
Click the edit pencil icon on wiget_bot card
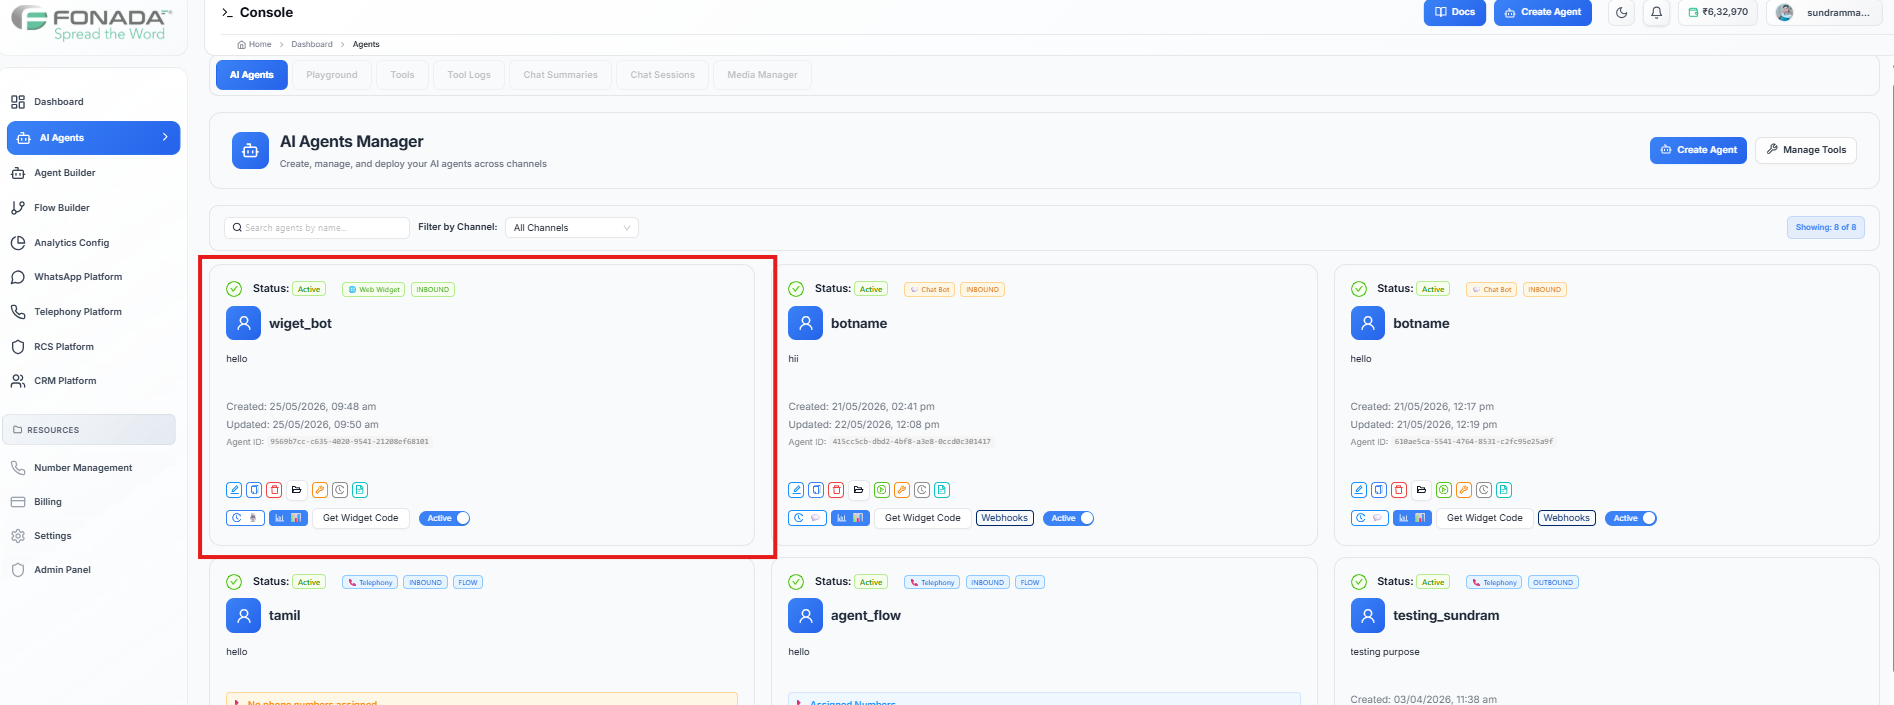tap(234, 490)
